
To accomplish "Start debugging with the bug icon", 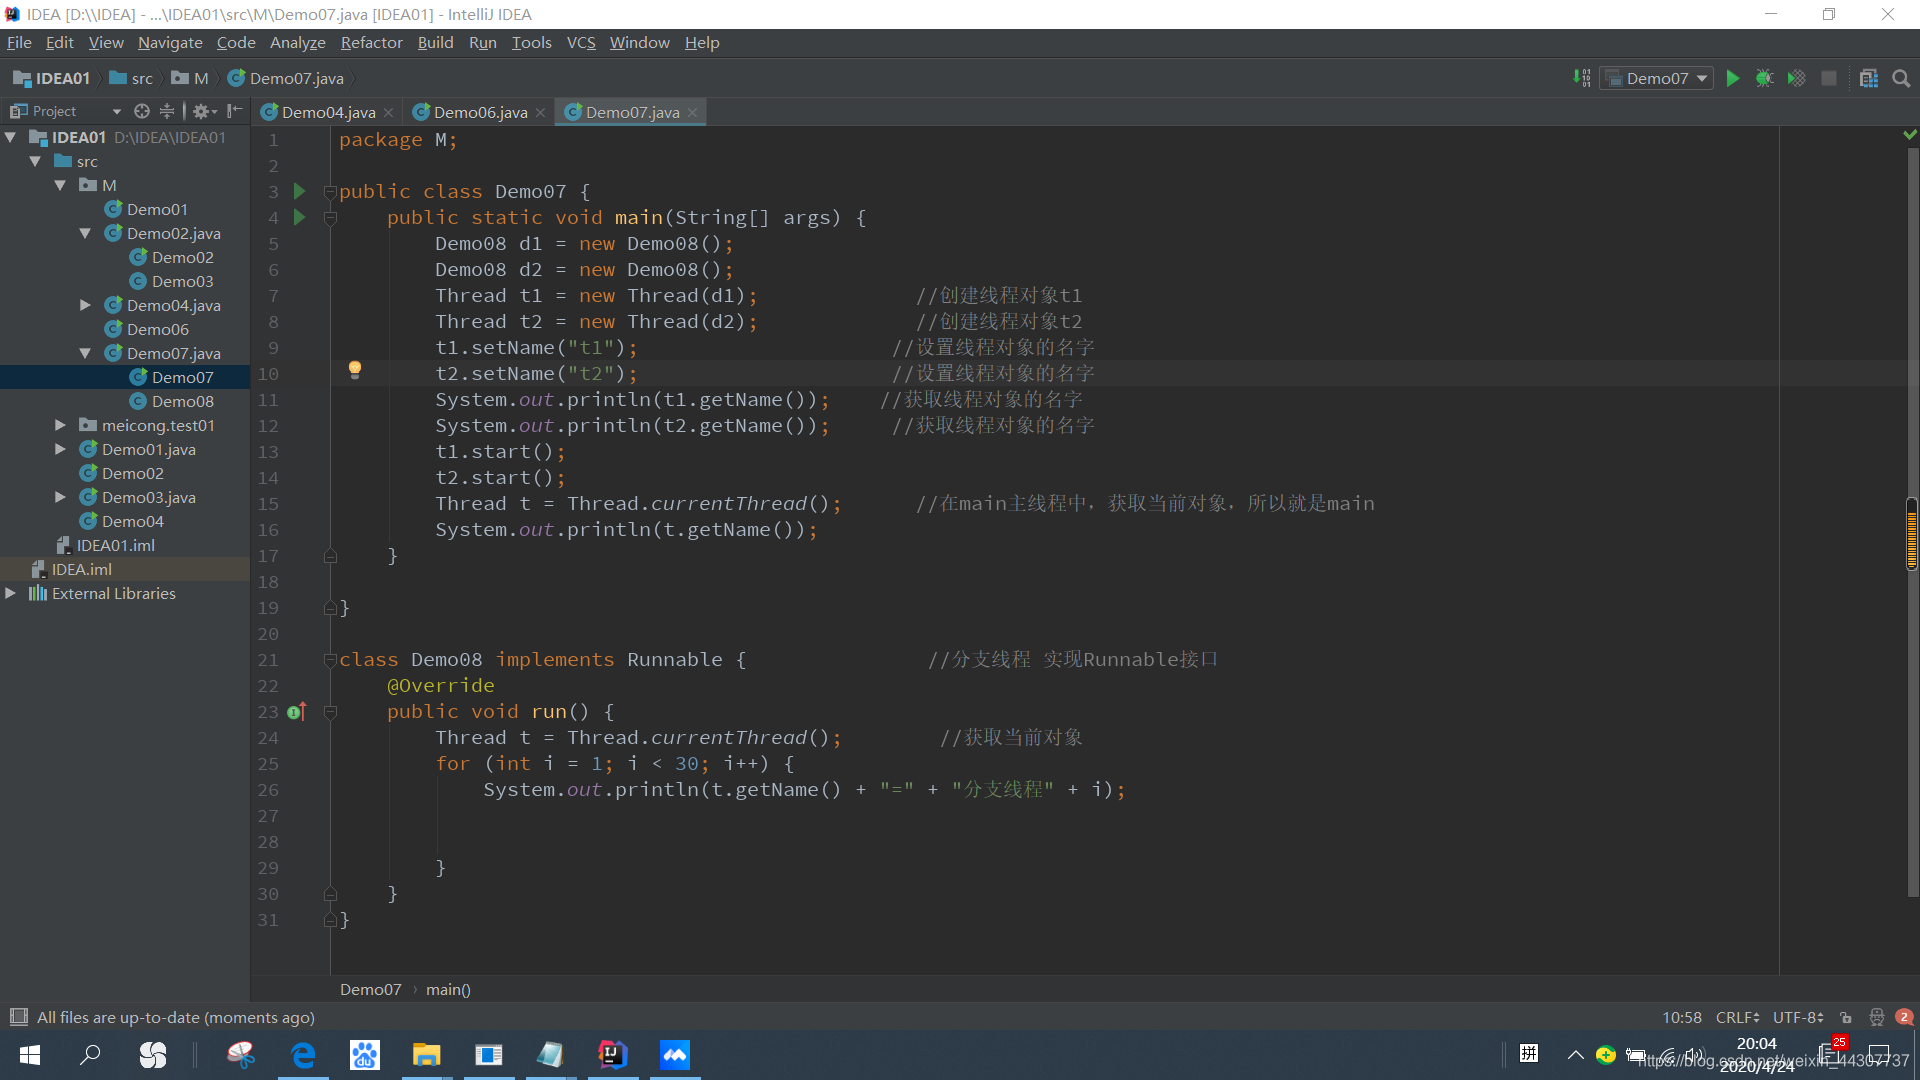I will click(x=1765, y=79).
